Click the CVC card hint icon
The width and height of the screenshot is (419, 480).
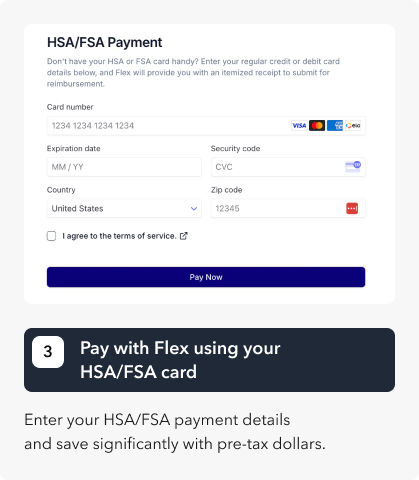[x=353, y=166]
